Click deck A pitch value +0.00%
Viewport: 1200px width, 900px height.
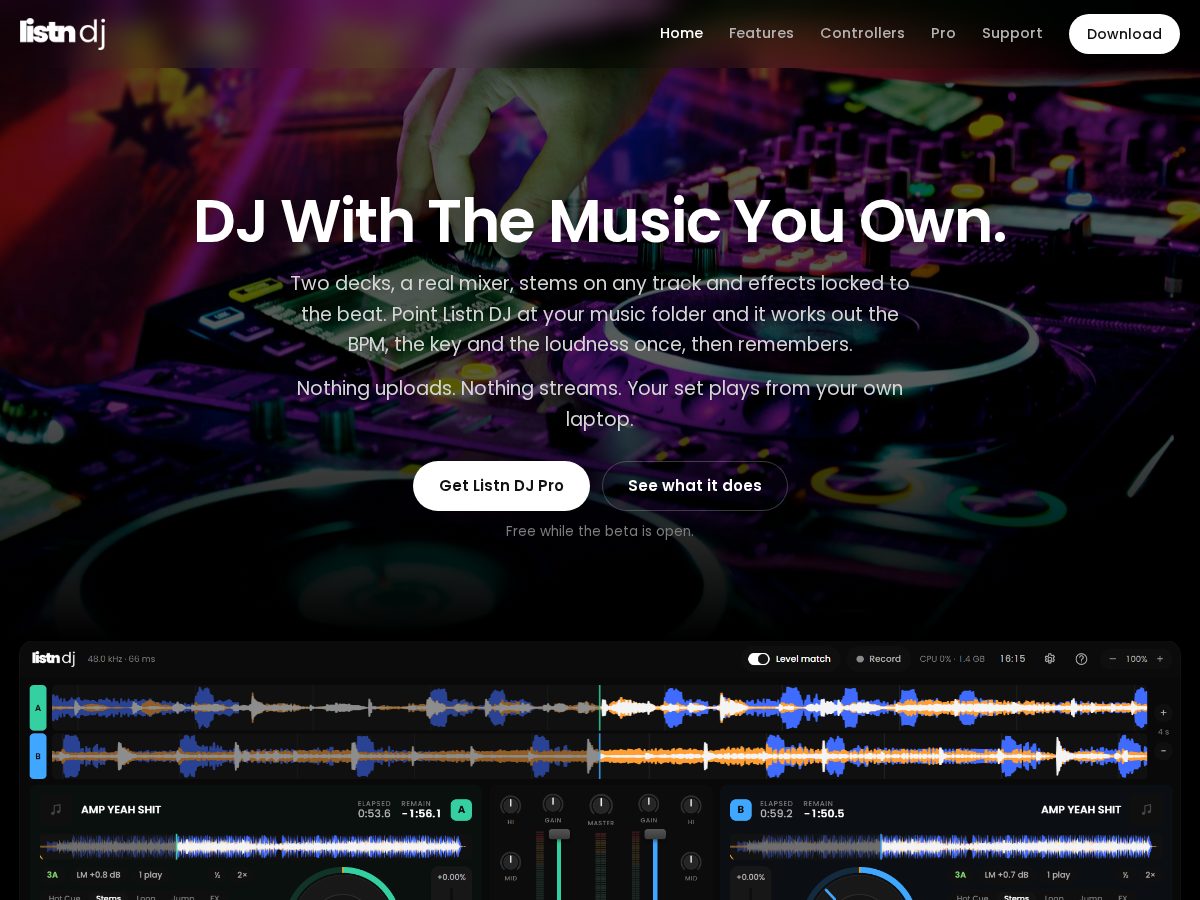click(x=451, y=877)
